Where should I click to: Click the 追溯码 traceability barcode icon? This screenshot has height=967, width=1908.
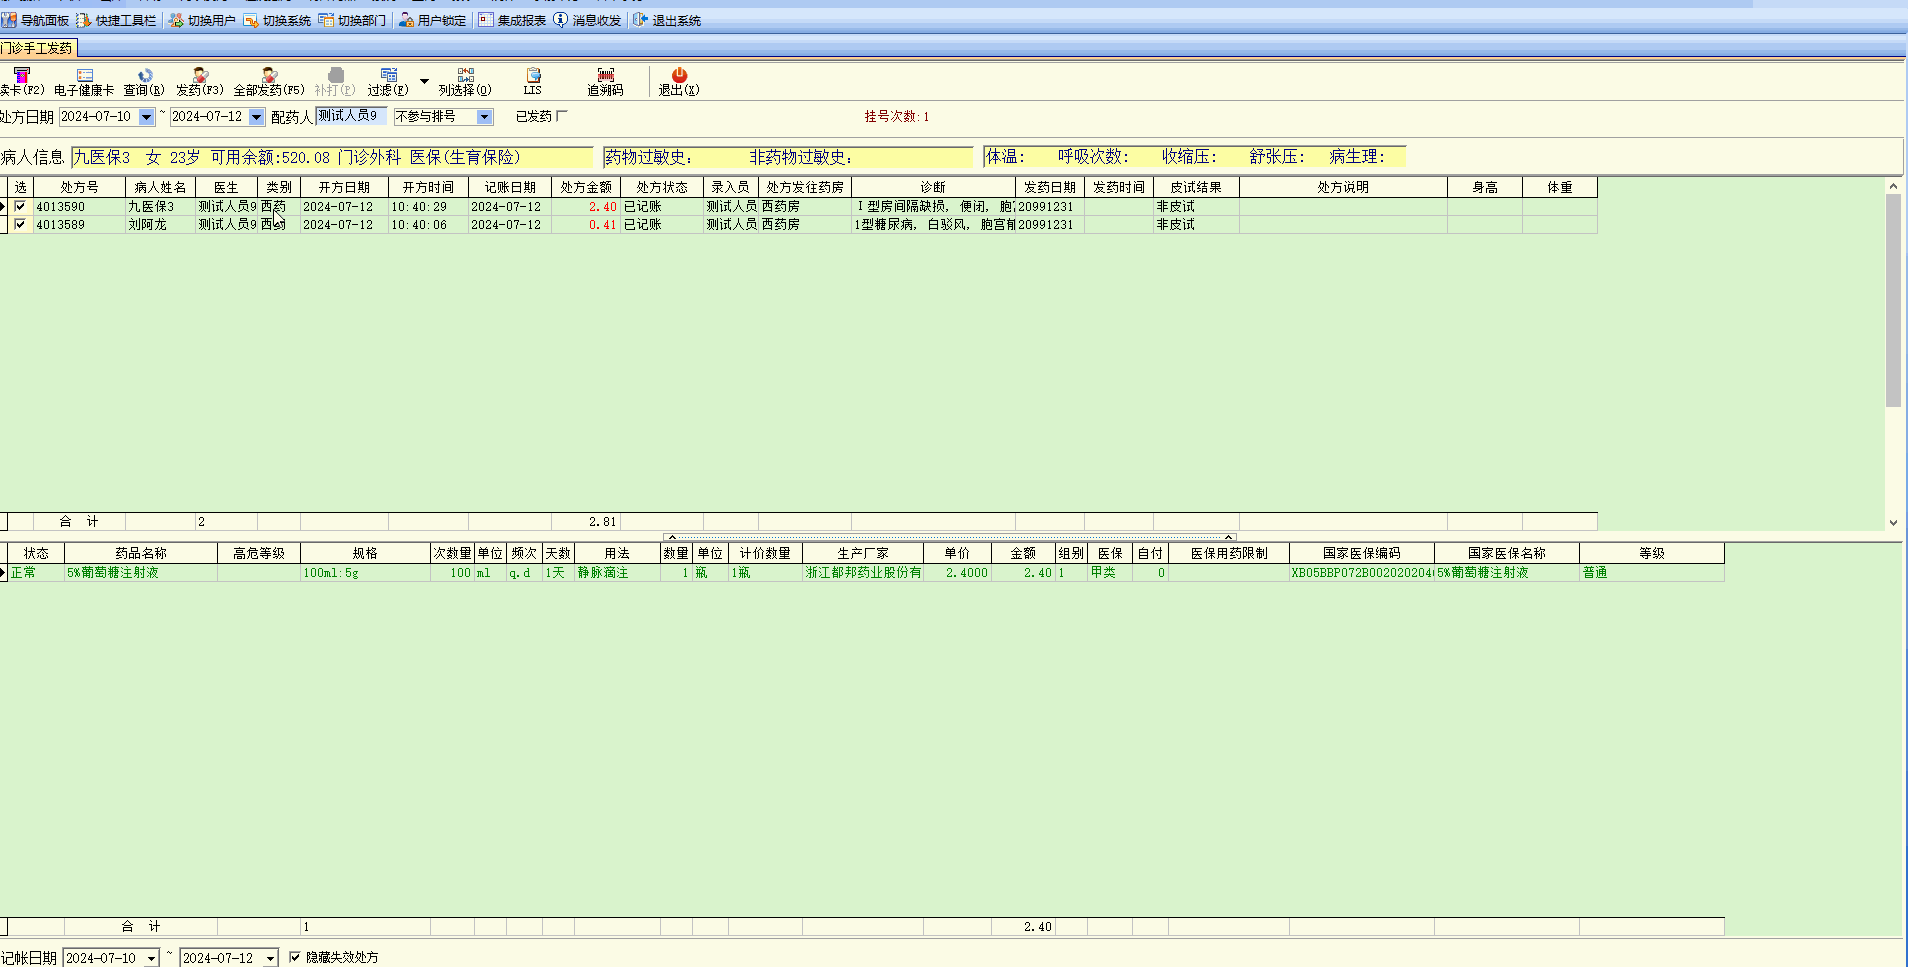click(606, 75)
